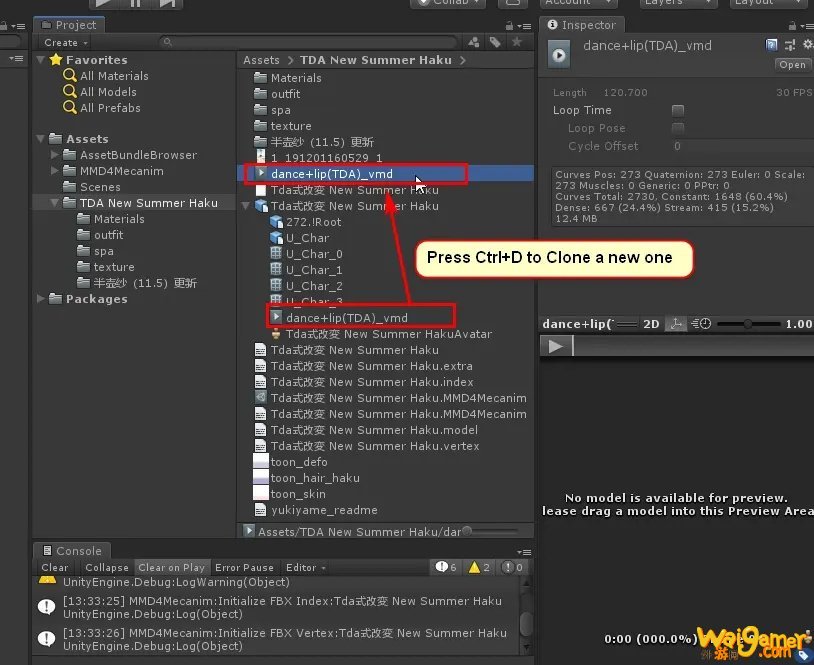This screenshot has height=665, width=814.
Task: Toggle warning messages count of 2
Action: (479, 567)
